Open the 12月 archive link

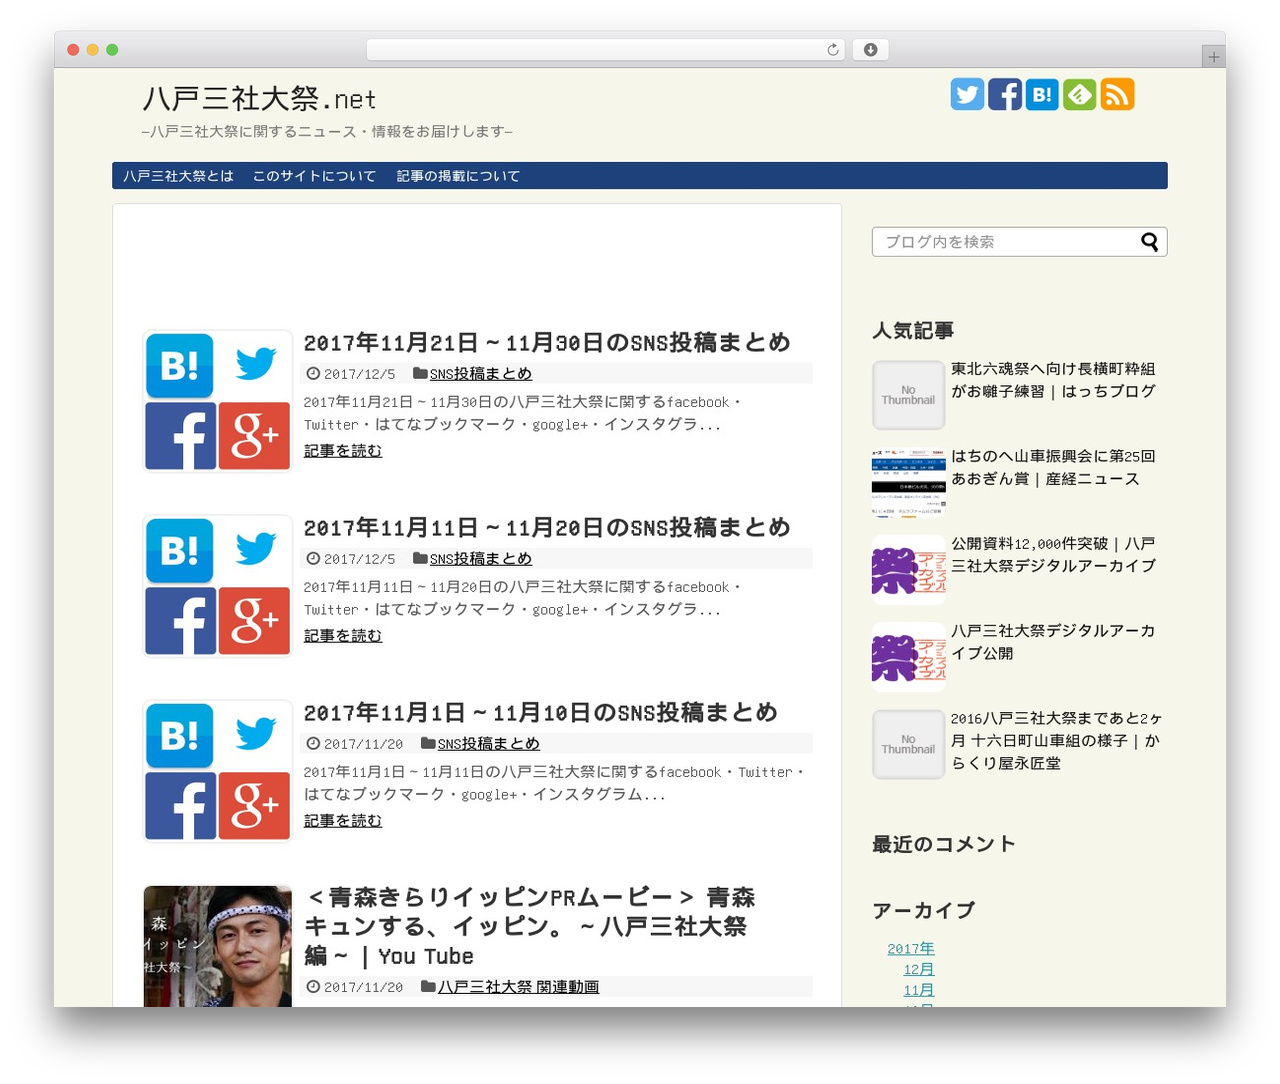point(919,970)
